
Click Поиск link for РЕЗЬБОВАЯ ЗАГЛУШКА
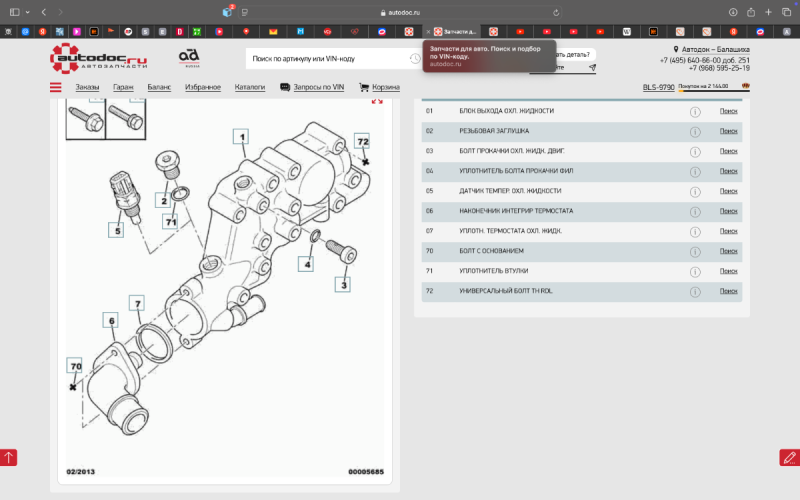(x=728, y=131)
